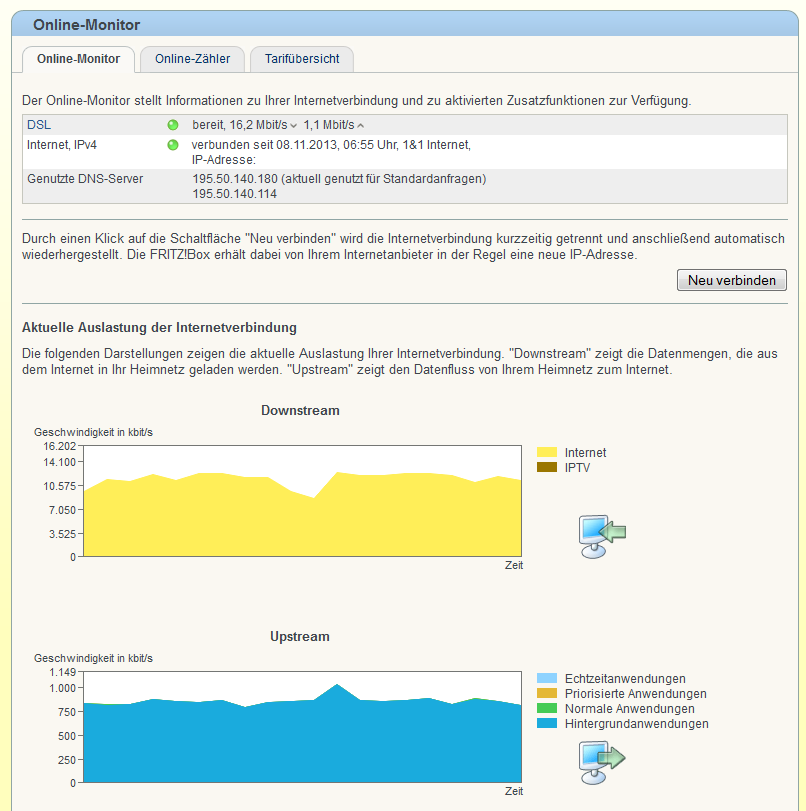The height and width of the screenshot is (811, 806).
Task: Open the DSL link
Action: point(39,125)
